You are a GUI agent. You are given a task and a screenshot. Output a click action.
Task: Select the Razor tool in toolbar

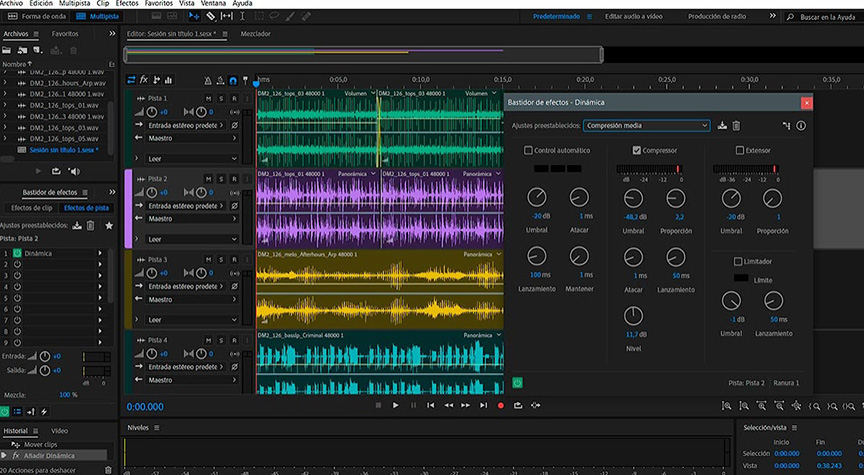pos(211,17)
